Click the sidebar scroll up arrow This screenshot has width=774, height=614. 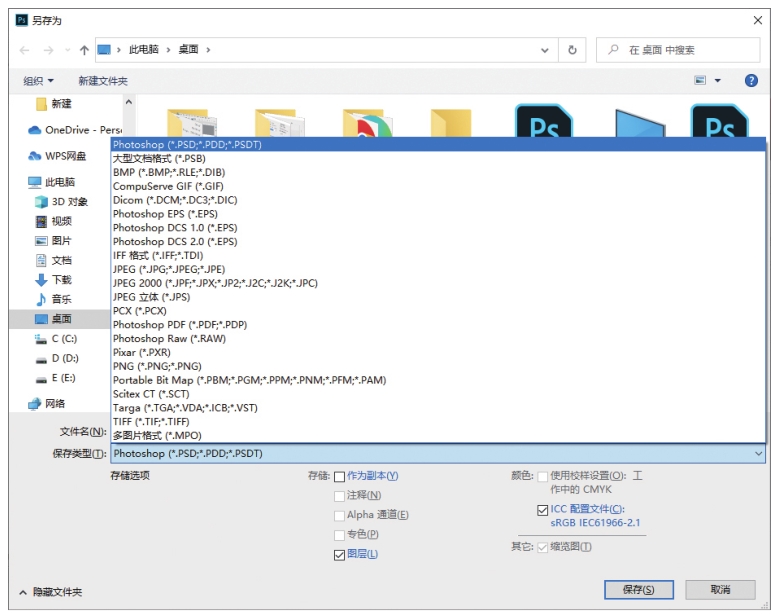(x=129, y=102)
